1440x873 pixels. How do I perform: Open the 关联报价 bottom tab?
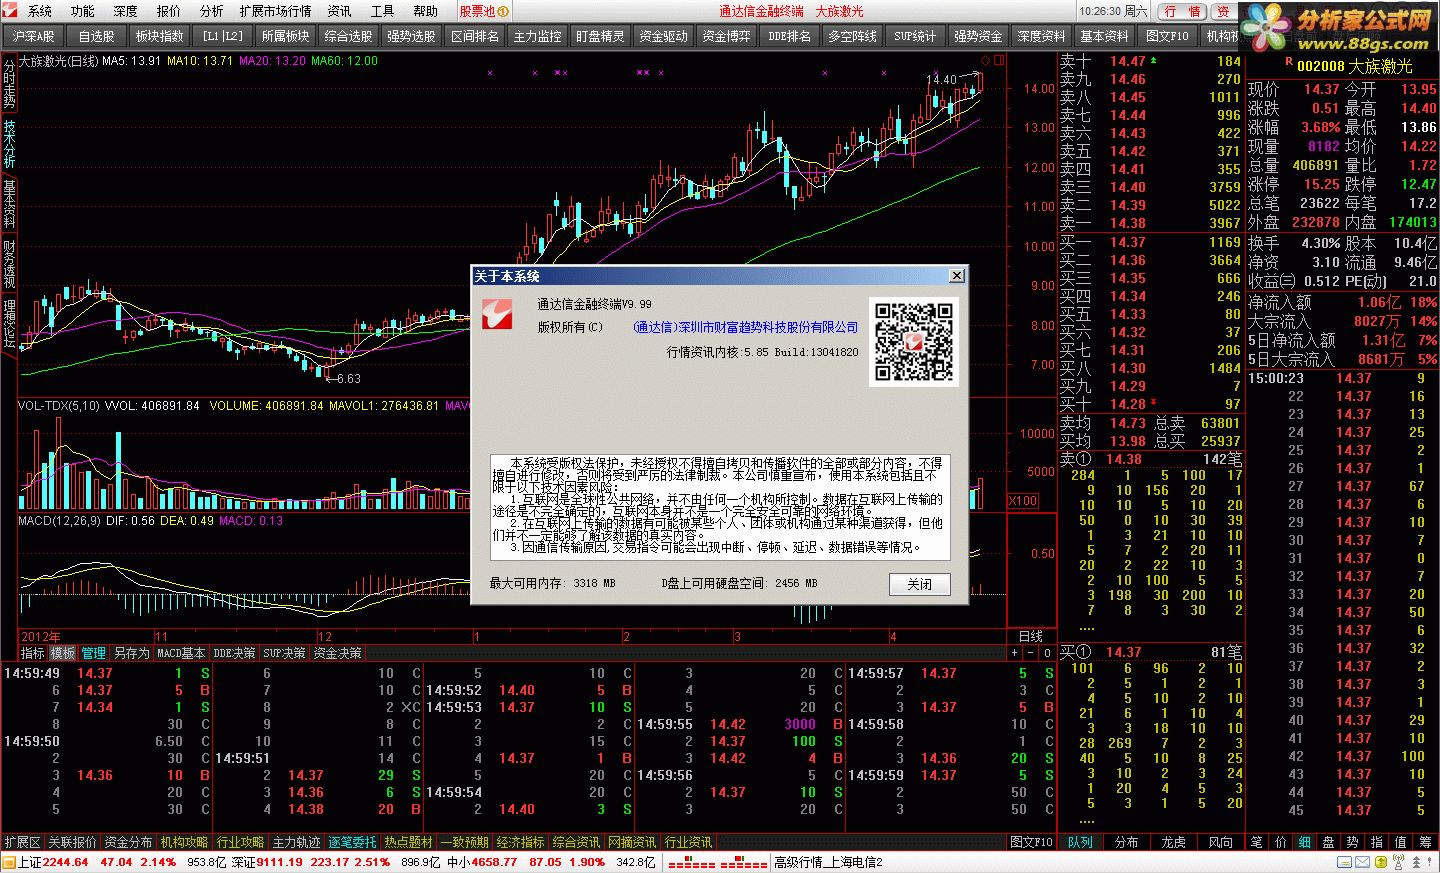[73, 842]
